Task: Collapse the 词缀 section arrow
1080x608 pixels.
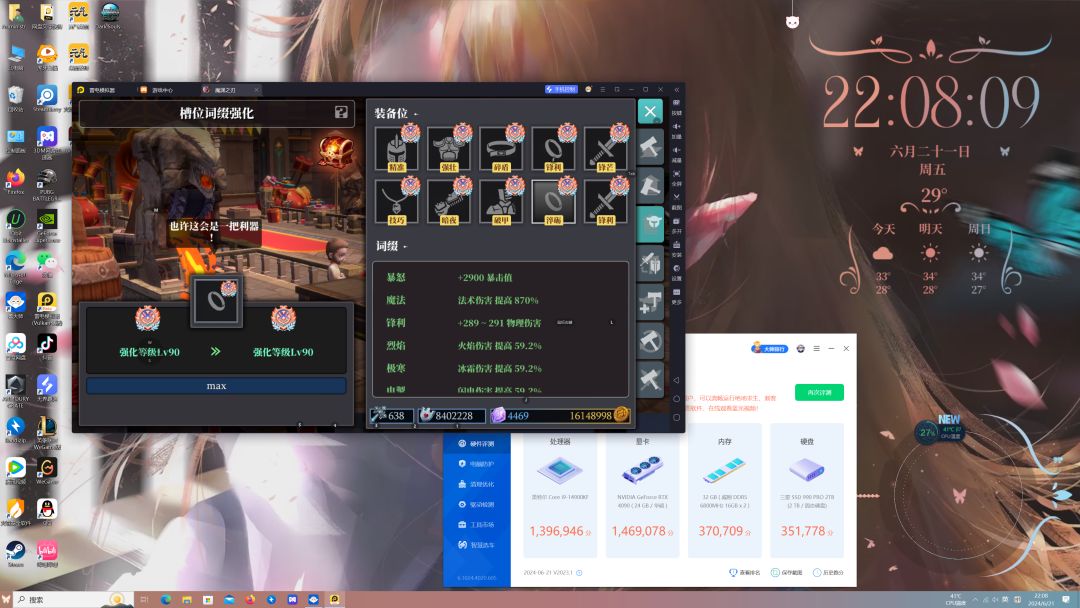Action: [x=406, y=247]
